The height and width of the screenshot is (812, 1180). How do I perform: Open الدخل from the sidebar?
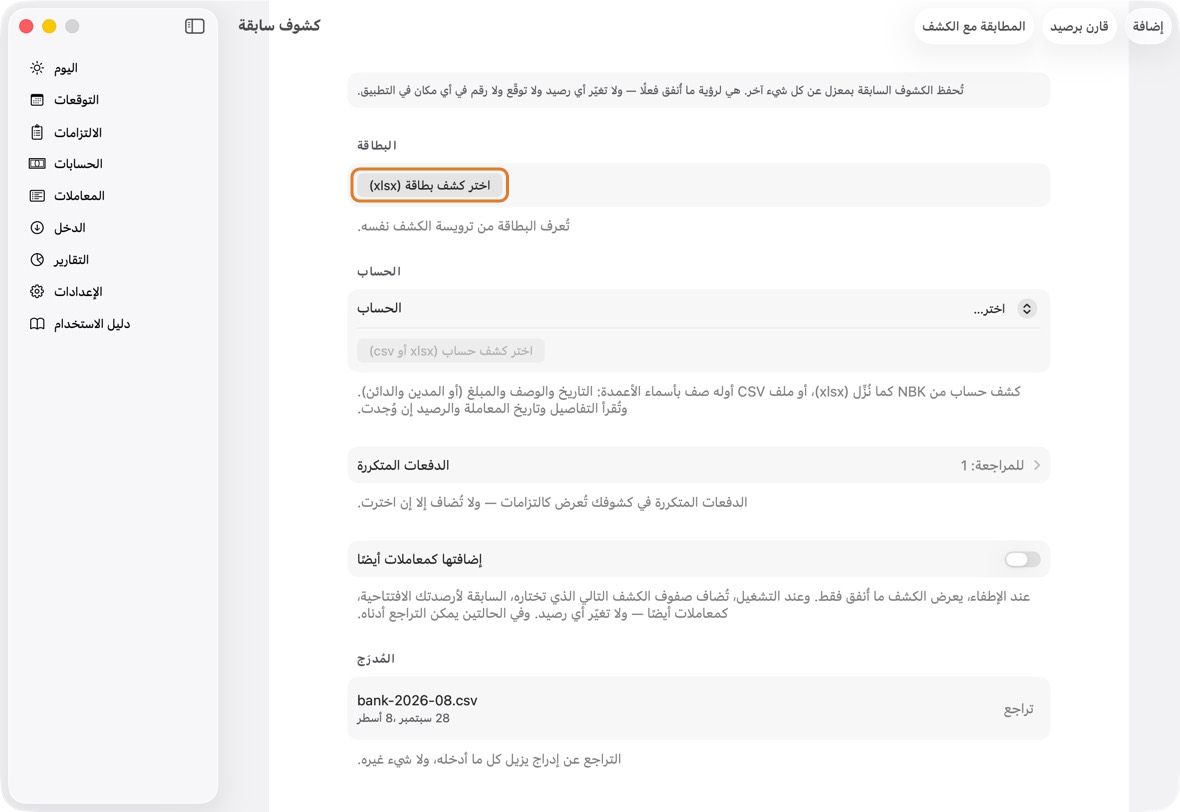tap(113, 228)
